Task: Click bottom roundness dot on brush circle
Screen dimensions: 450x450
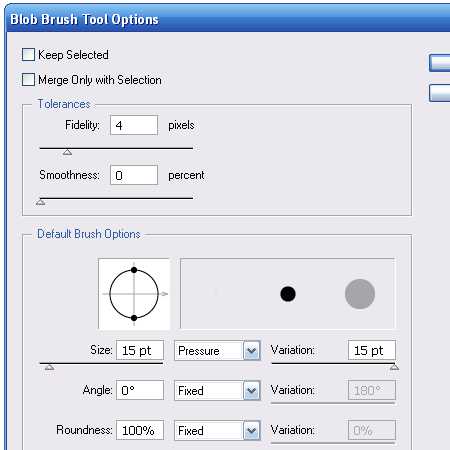Action: tap(134, 318)
